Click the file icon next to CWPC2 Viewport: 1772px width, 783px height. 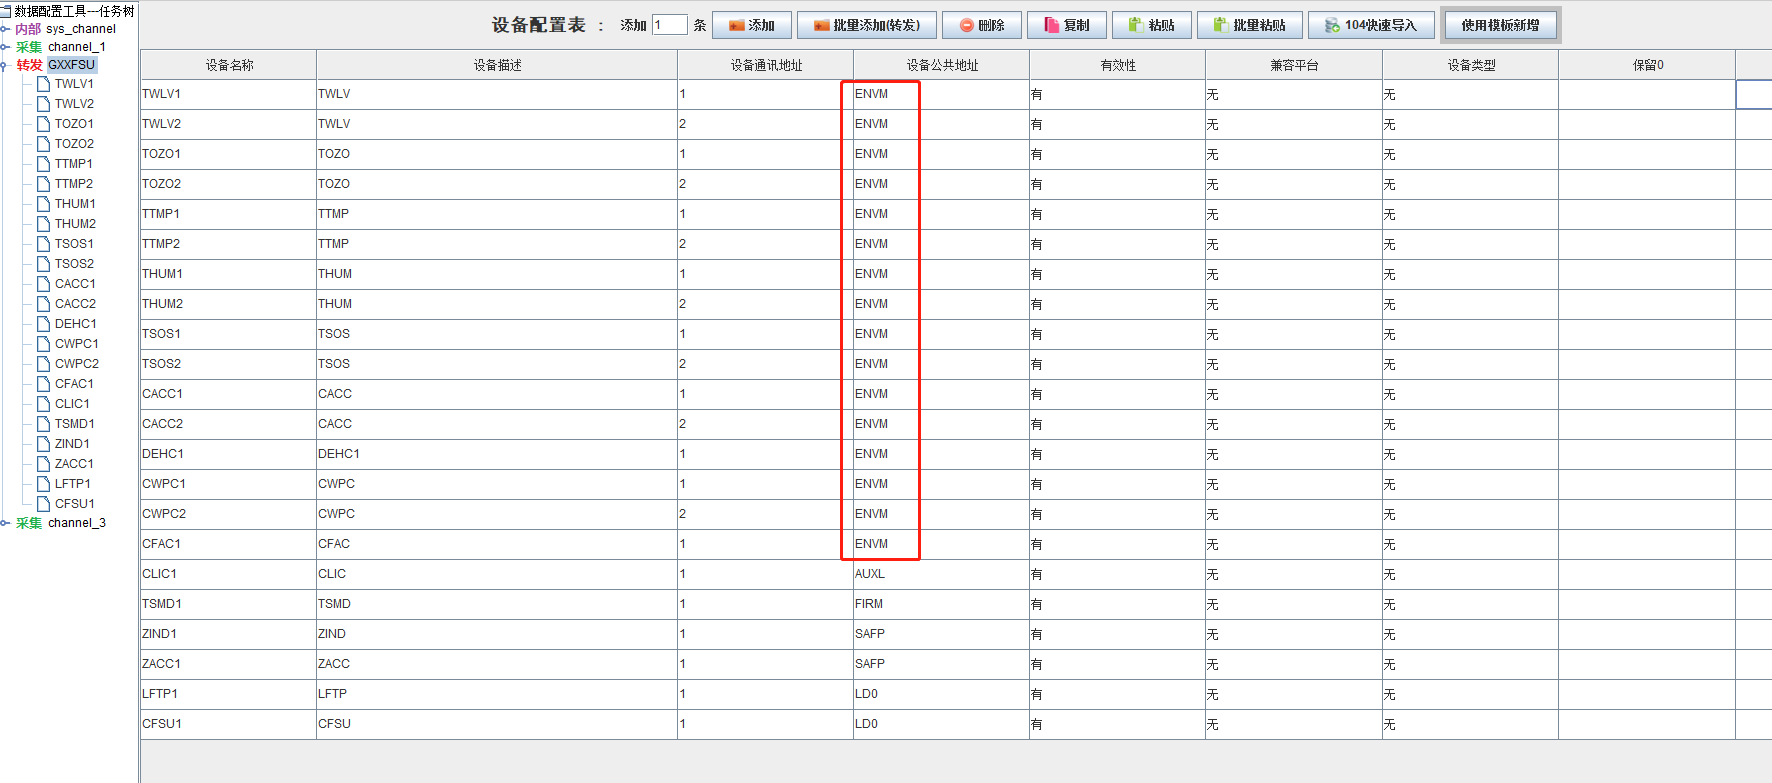coord(43,364)
